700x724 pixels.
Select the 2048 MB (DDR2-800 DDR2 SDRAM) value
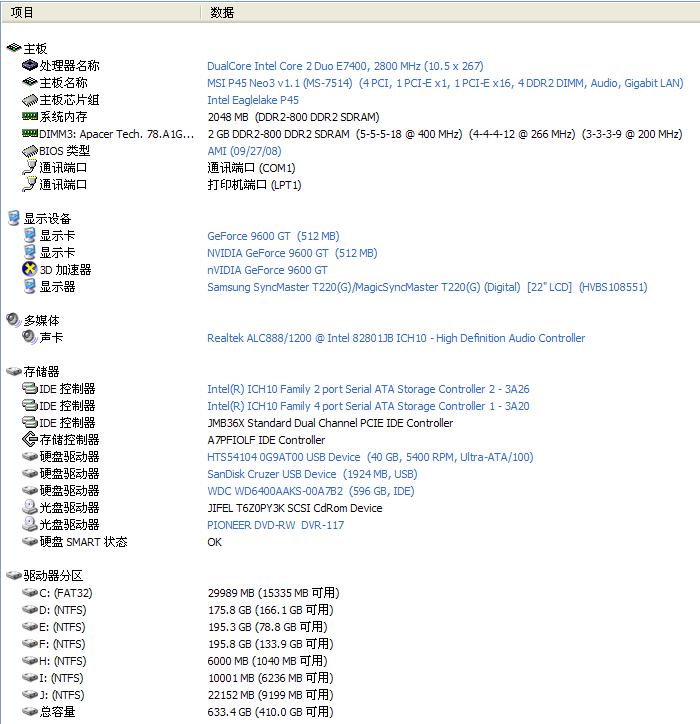293,117
